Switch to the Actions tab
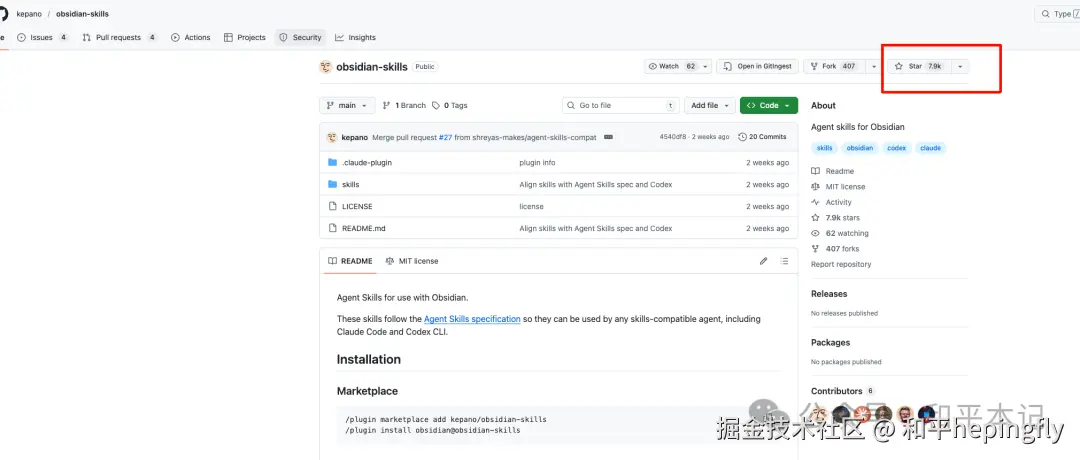This screenshot has width=1080, height=460. pos(191,37)
